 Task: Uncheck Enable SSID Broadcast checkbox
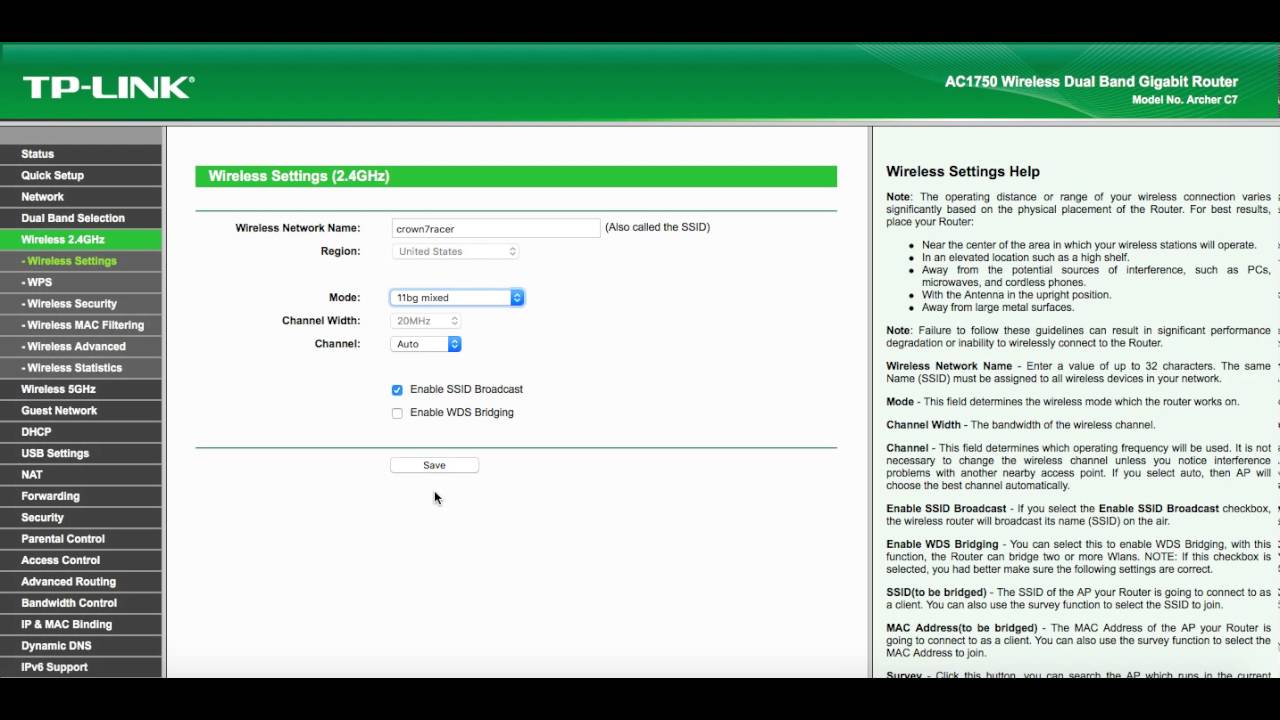pyautogui.click(x=397, y=390)
